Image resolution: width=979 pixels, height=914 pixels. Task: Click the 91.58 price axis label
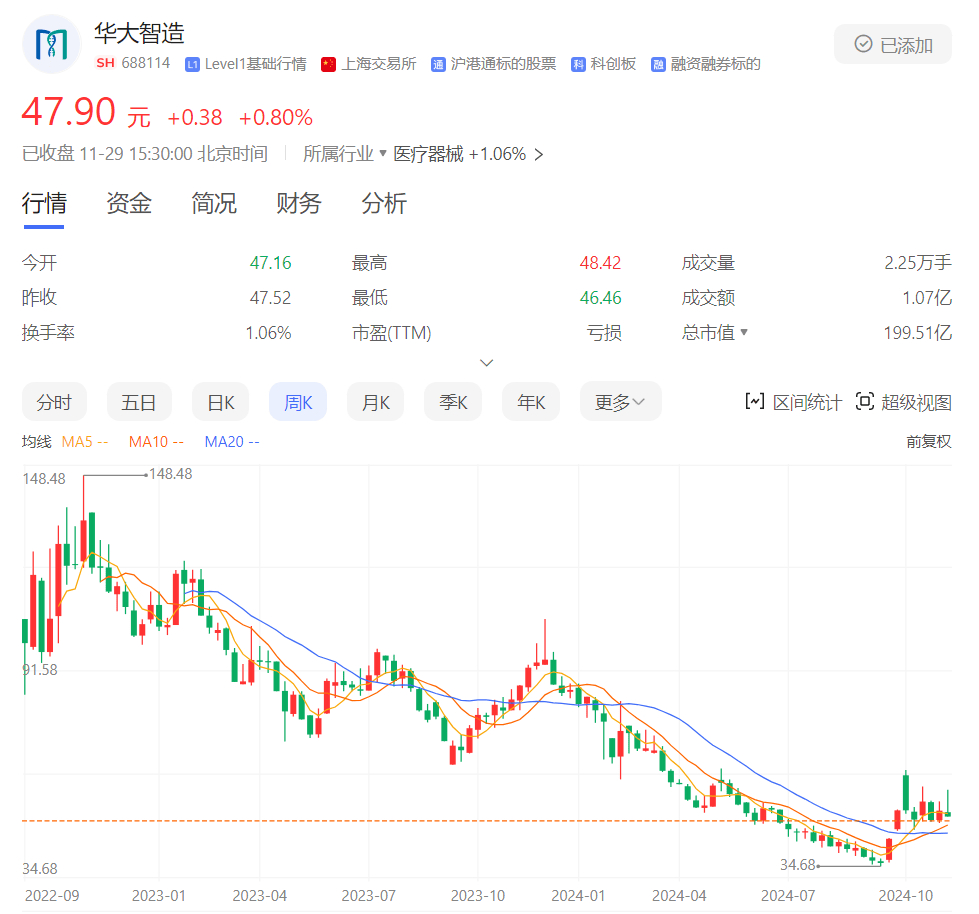(40, 670)
